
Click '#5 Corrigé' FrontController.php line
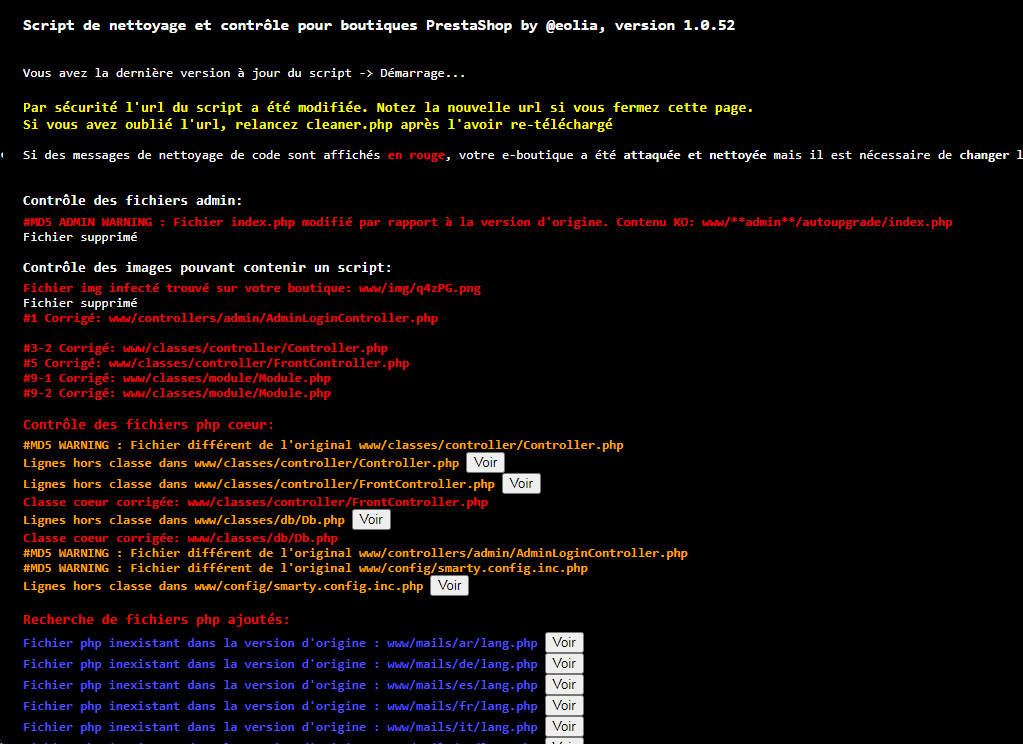click(x=216, y=363)
